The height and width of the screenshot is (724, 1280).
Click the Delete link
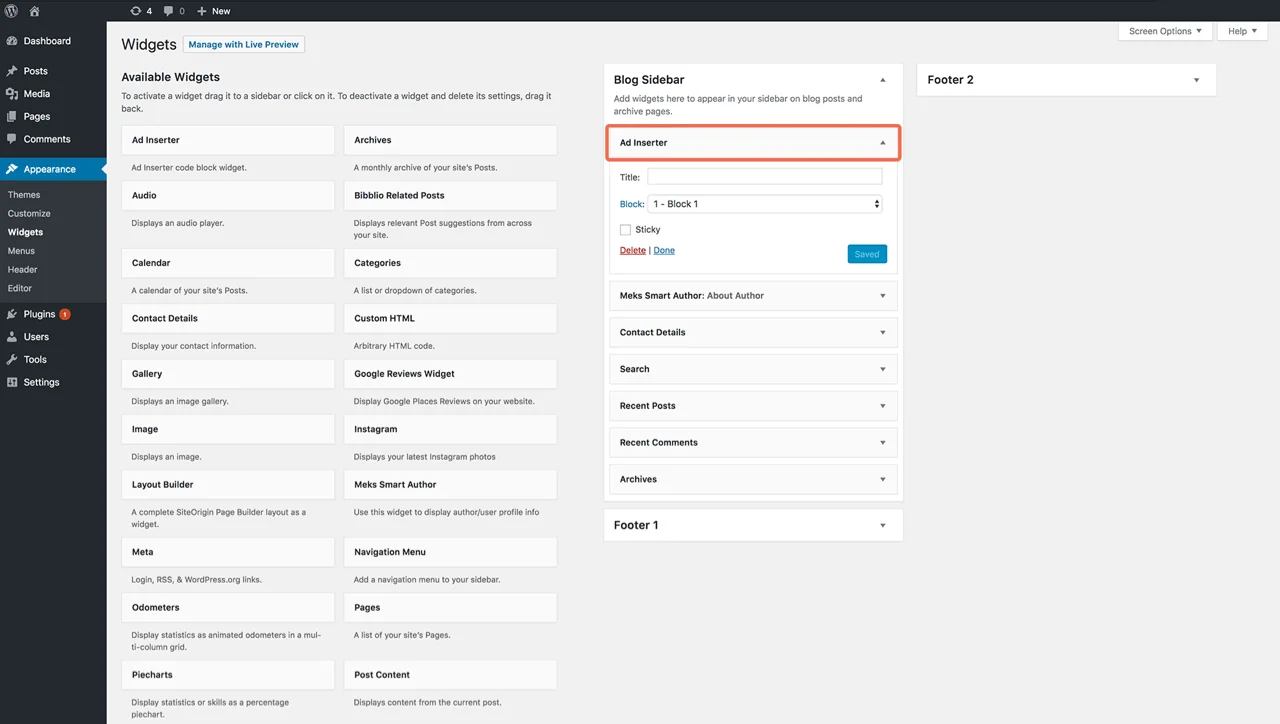coord(633,250)
